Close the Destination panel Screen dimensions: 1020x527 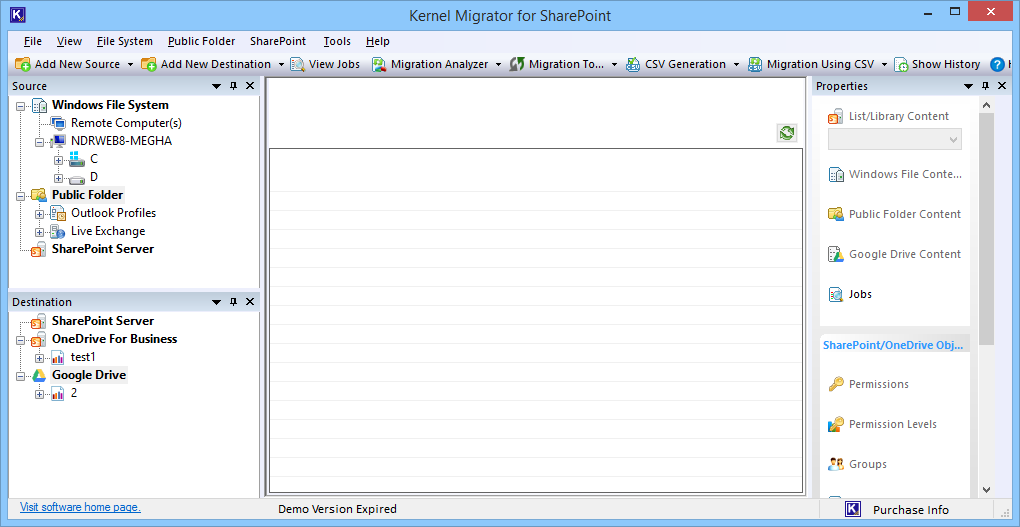pos(250,302)
